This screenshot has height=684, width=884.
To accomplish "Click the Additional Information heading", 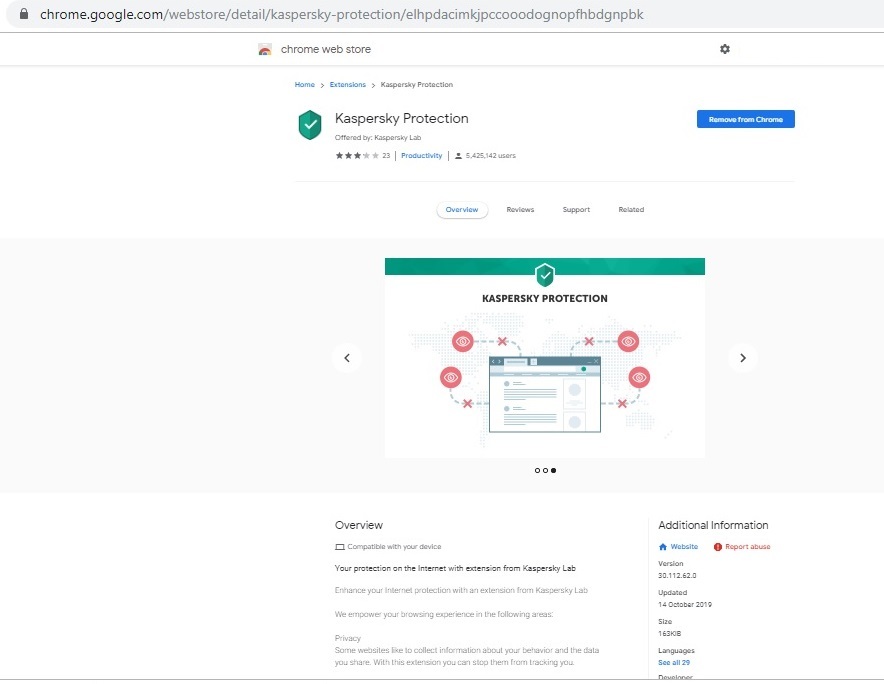I will pyautogui.click(x=713, y=525).
